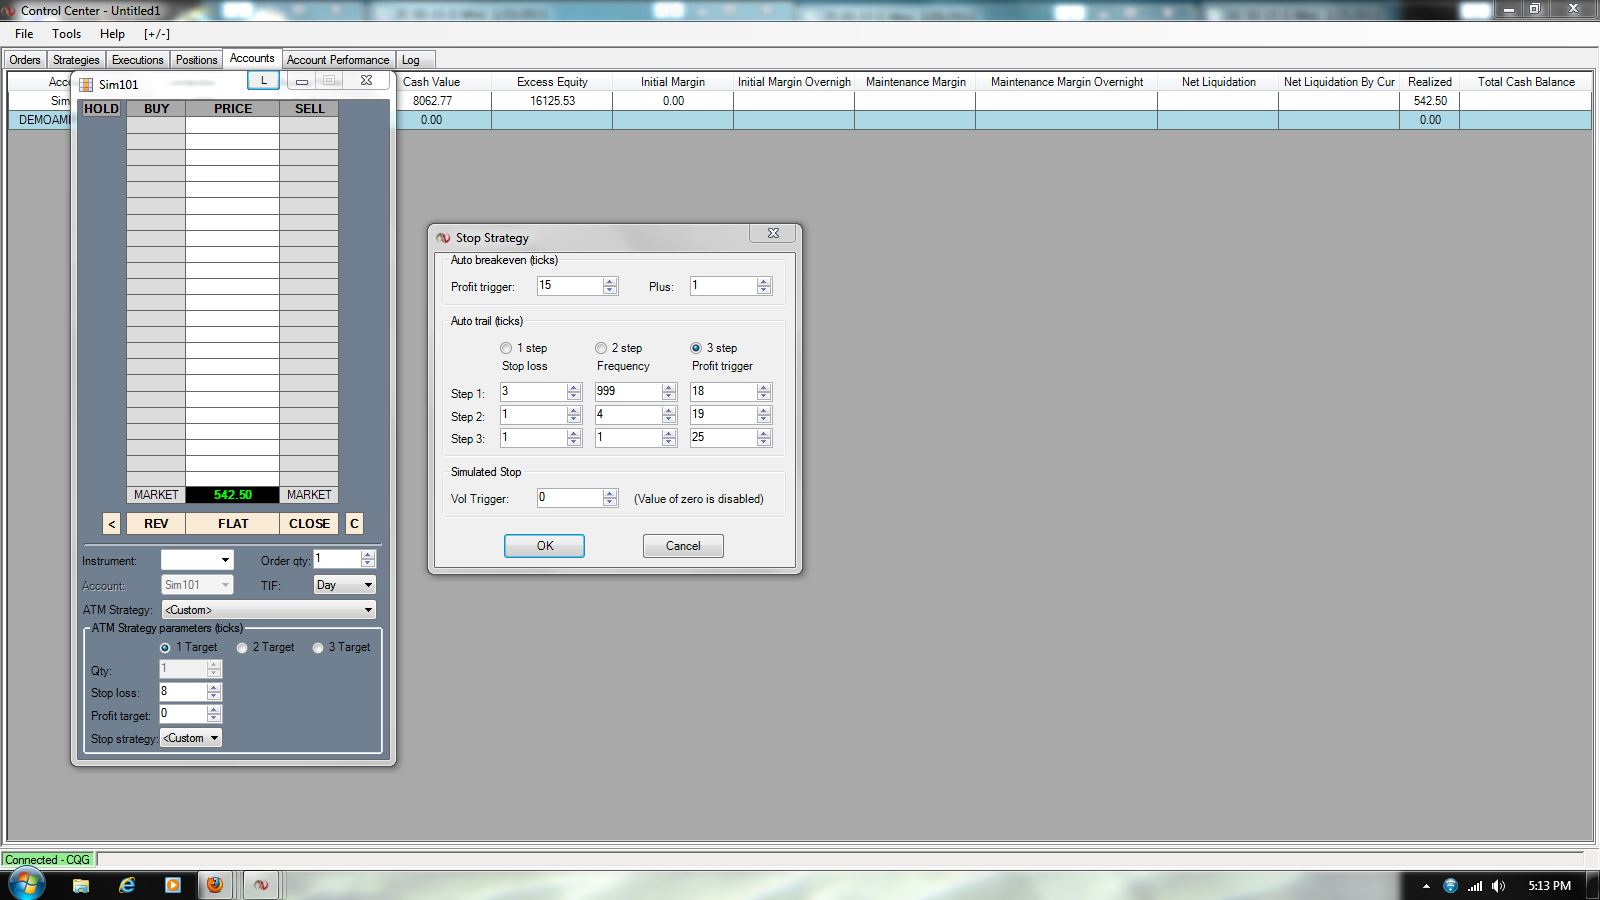Select the 1 step auto trail option
This screenshot has width=1600, height=900.
(x=506, y=348)
